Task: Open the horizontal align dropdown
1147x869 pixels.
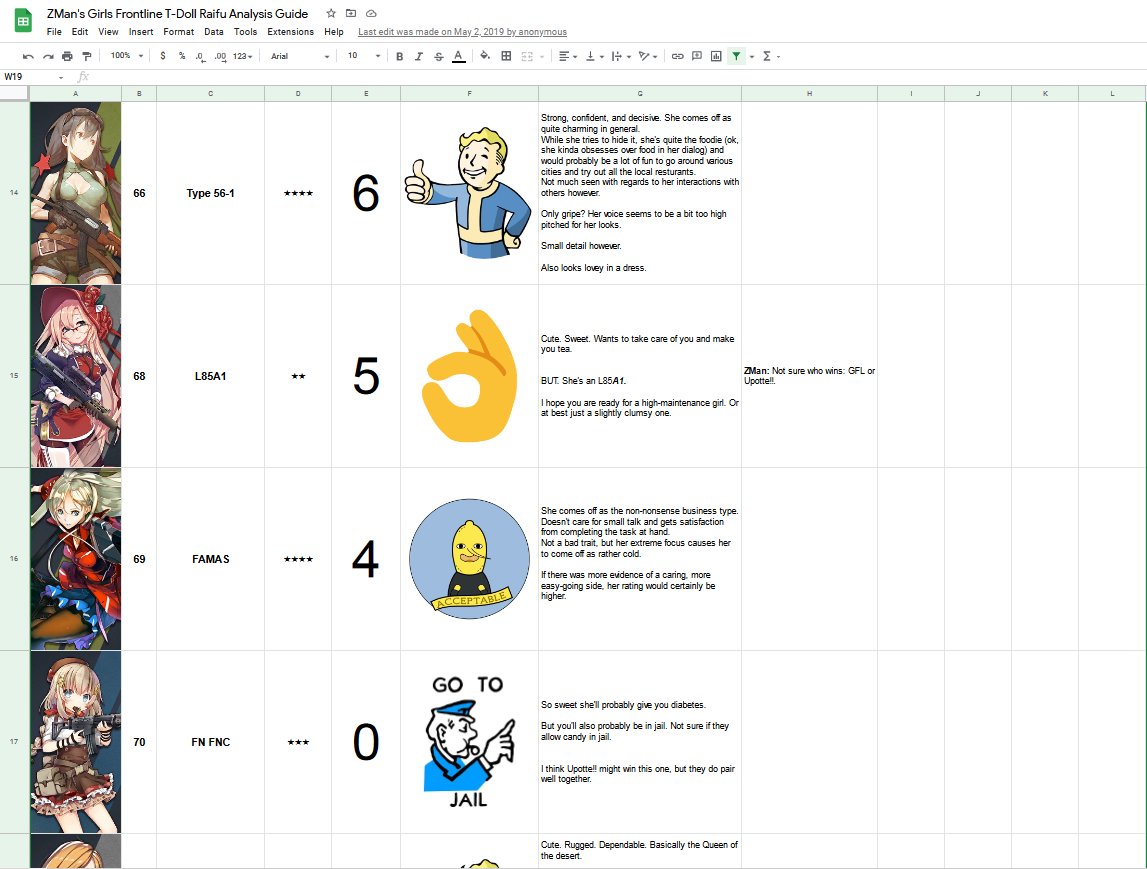Action: click(568, 56)
